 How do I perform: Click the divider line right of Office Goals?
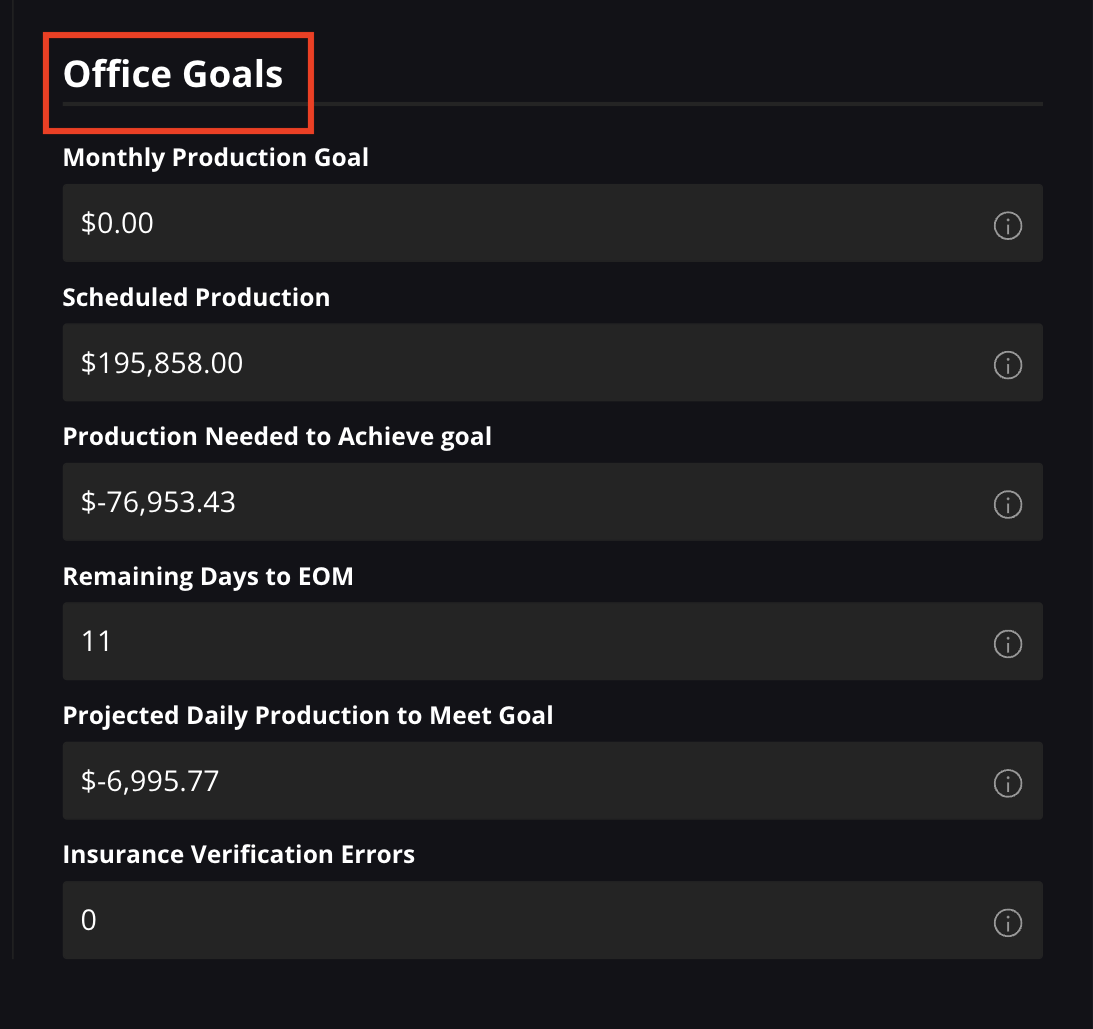pyautogui.click(x=680, y=103)
